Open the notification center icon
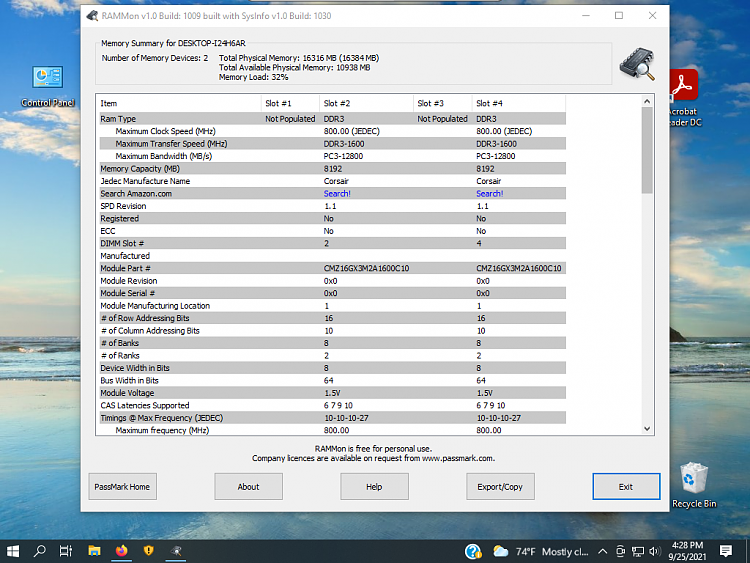 tap(726, 552)
